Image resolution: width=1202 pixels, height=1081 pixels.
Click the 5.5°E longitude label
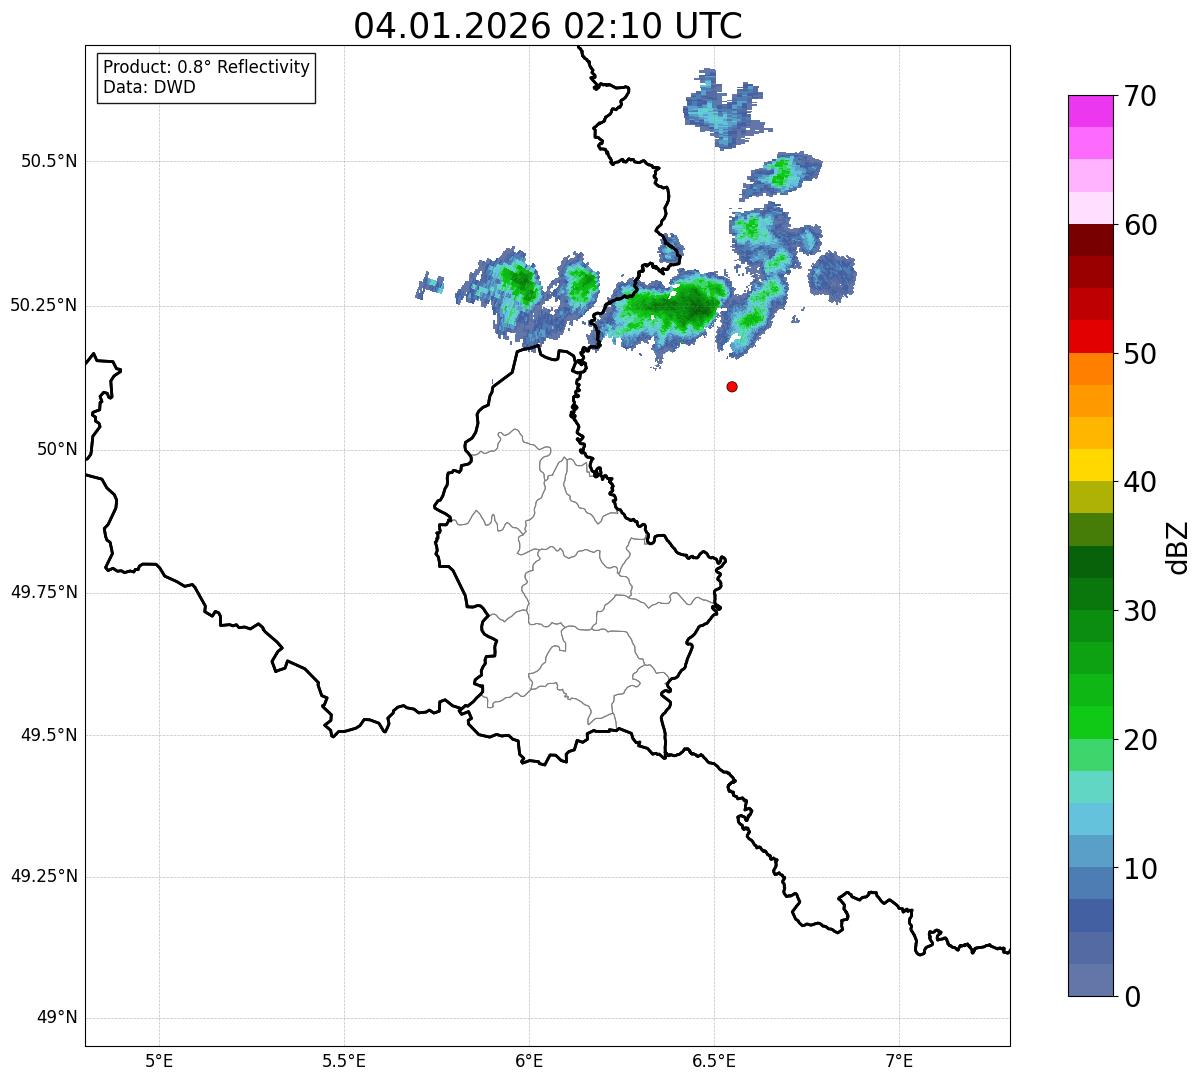pos(344,1060)
